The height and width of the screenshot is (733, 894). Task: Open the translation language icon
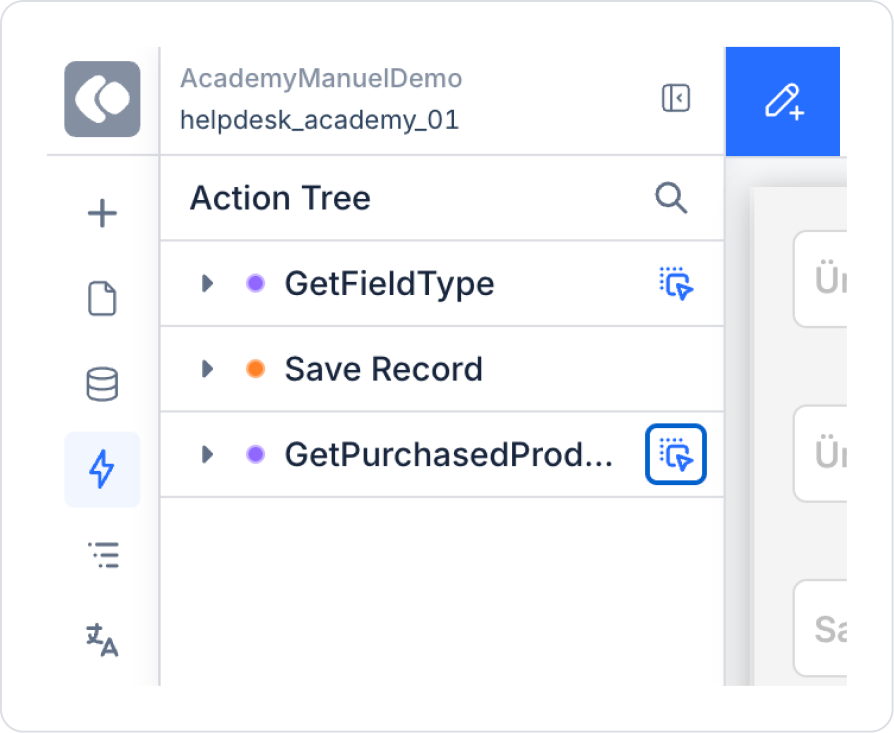pyautogui.click(x=102, y=640)
